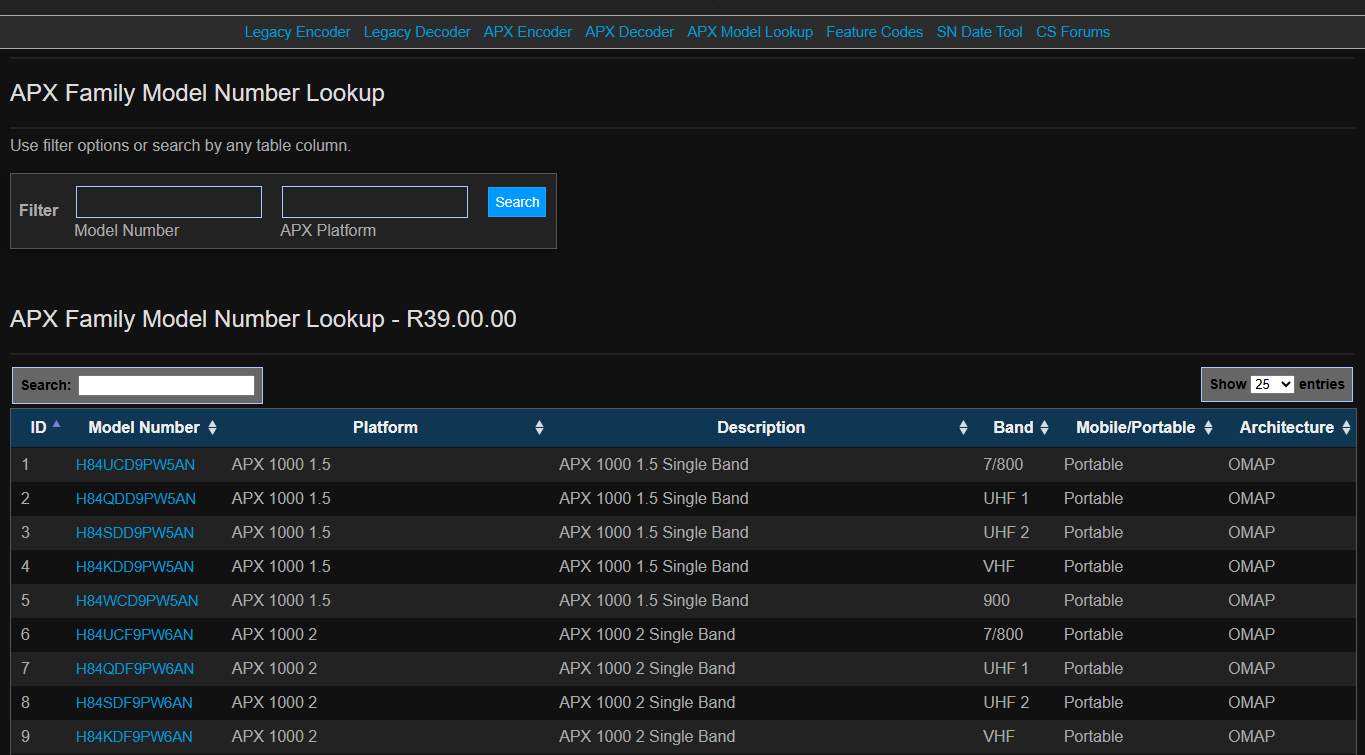Visit the CS Forums link
Viewport: 1365px width, 755px height.
[1073, 32]
